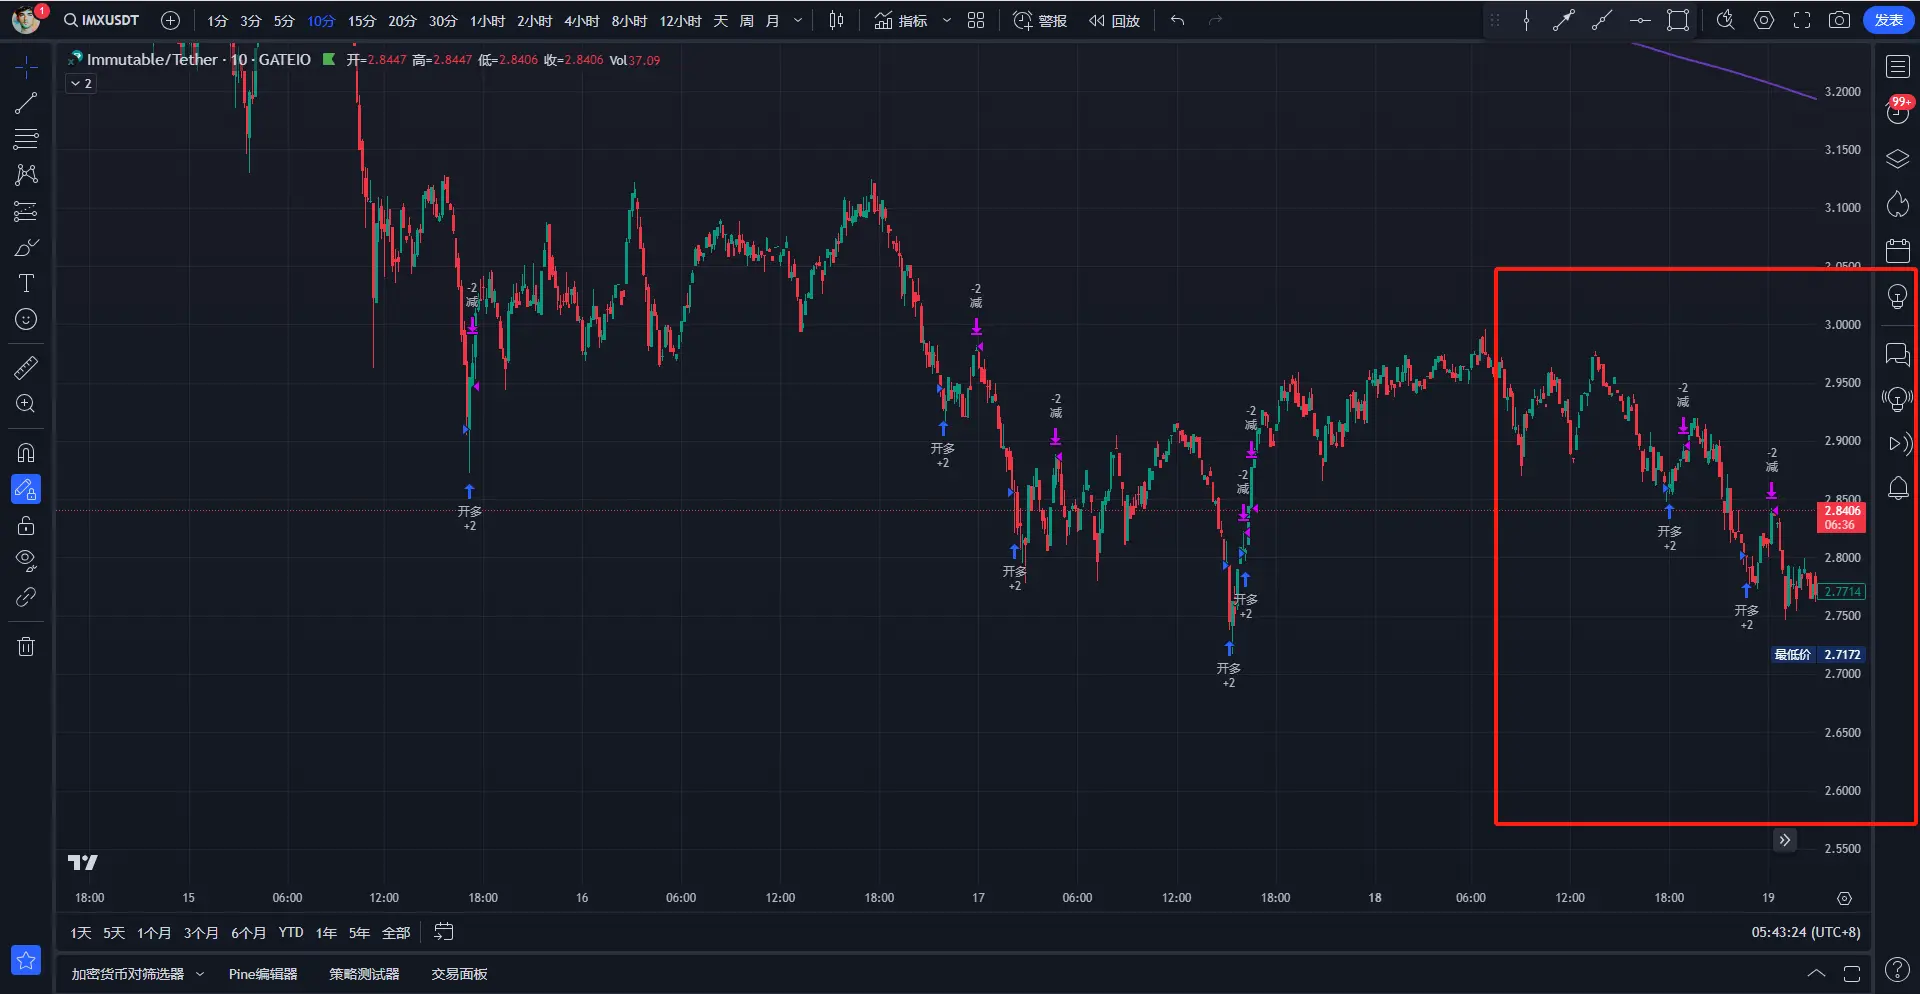Select the 3个月 date range

201,933
